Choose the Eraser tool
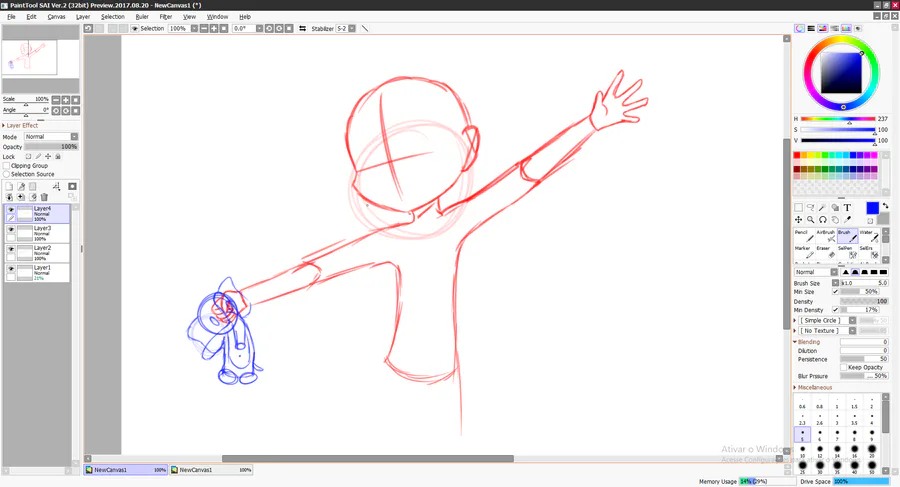This screenshot has height=487, width=900. pyautogui.click(x=825, y=252)
